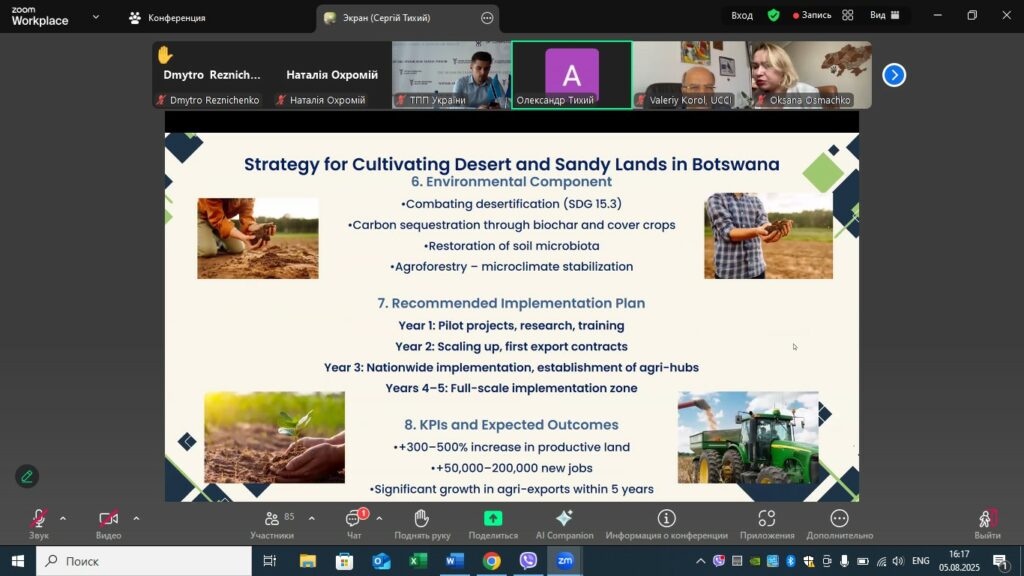
Task: Open the Участники participants panel
Action: click(272, 520)
